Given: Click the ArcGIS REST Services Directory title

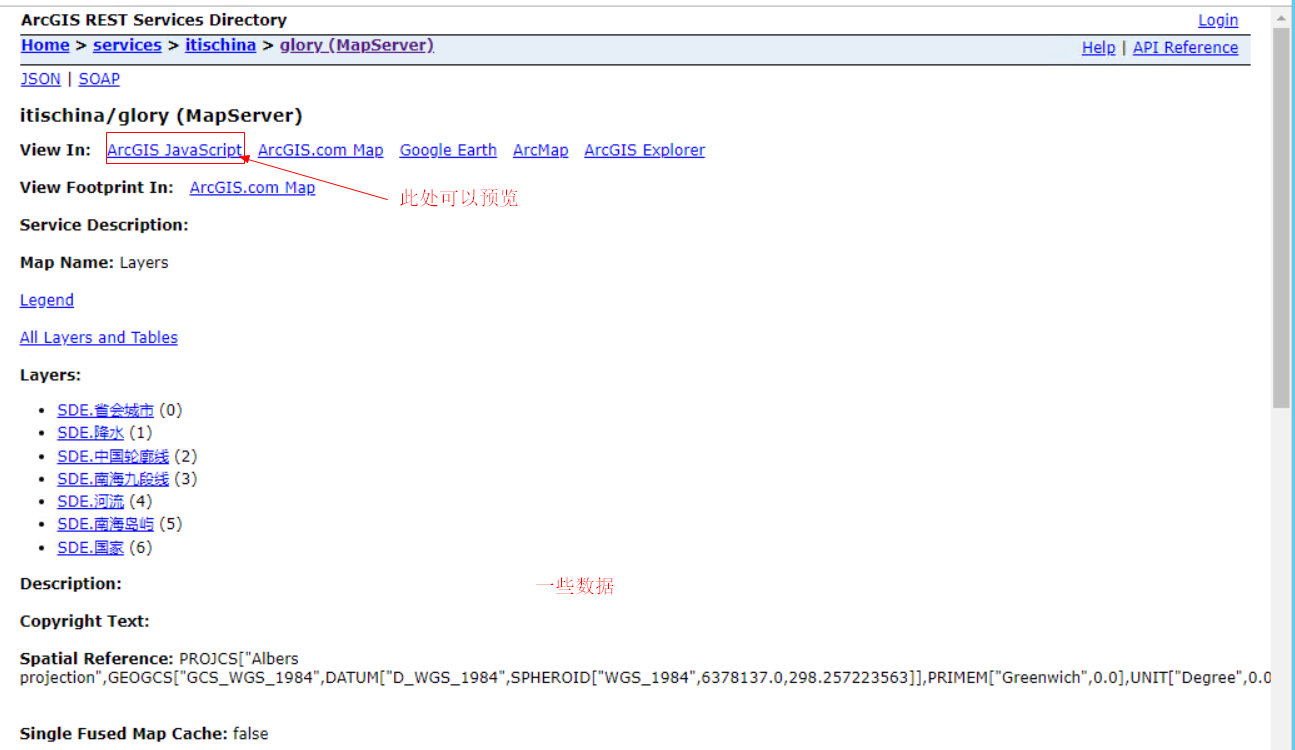Looking at the screenshot, I should 154,20.
